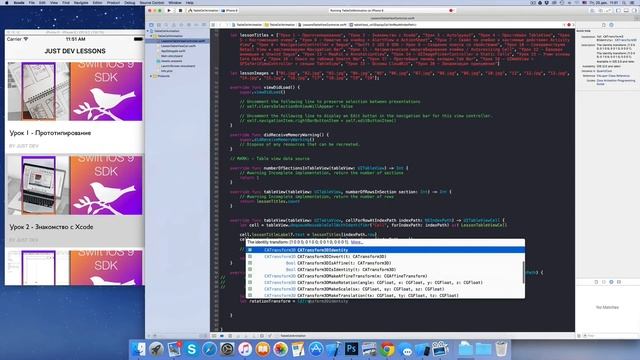Viewport: 640px width, 360px height.
Task: Open iTunes from the Dock
Action: pyautogui.click(x=244, y=349)
